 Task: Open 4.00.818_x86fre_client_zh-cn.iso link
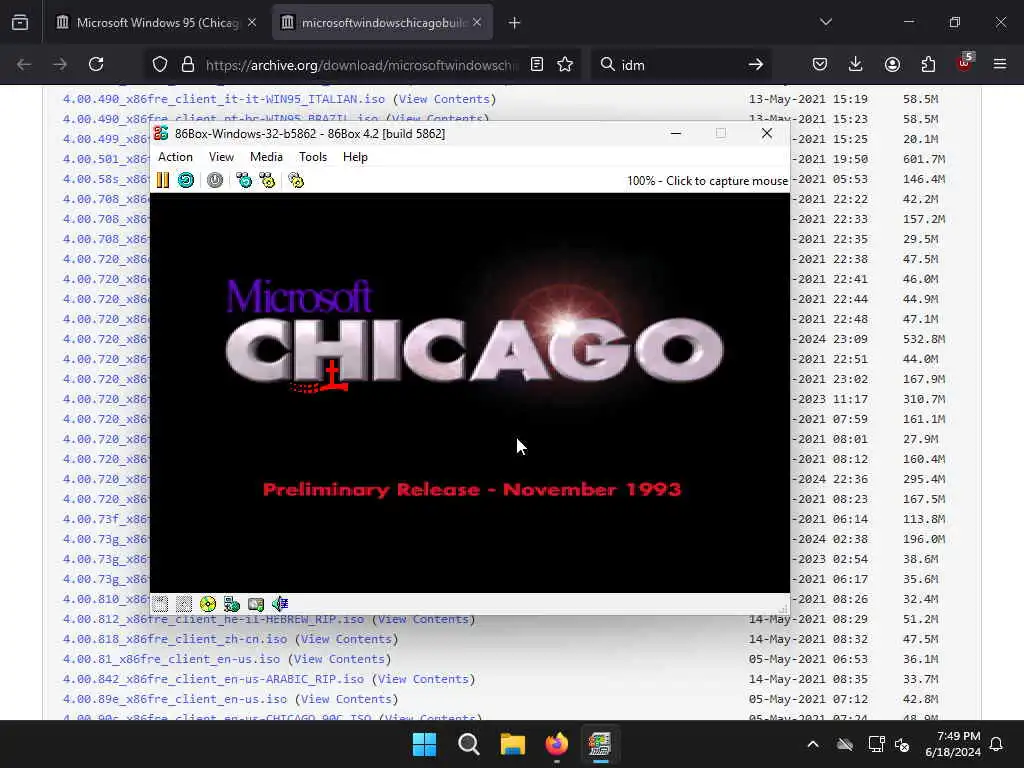click(174, 639)
